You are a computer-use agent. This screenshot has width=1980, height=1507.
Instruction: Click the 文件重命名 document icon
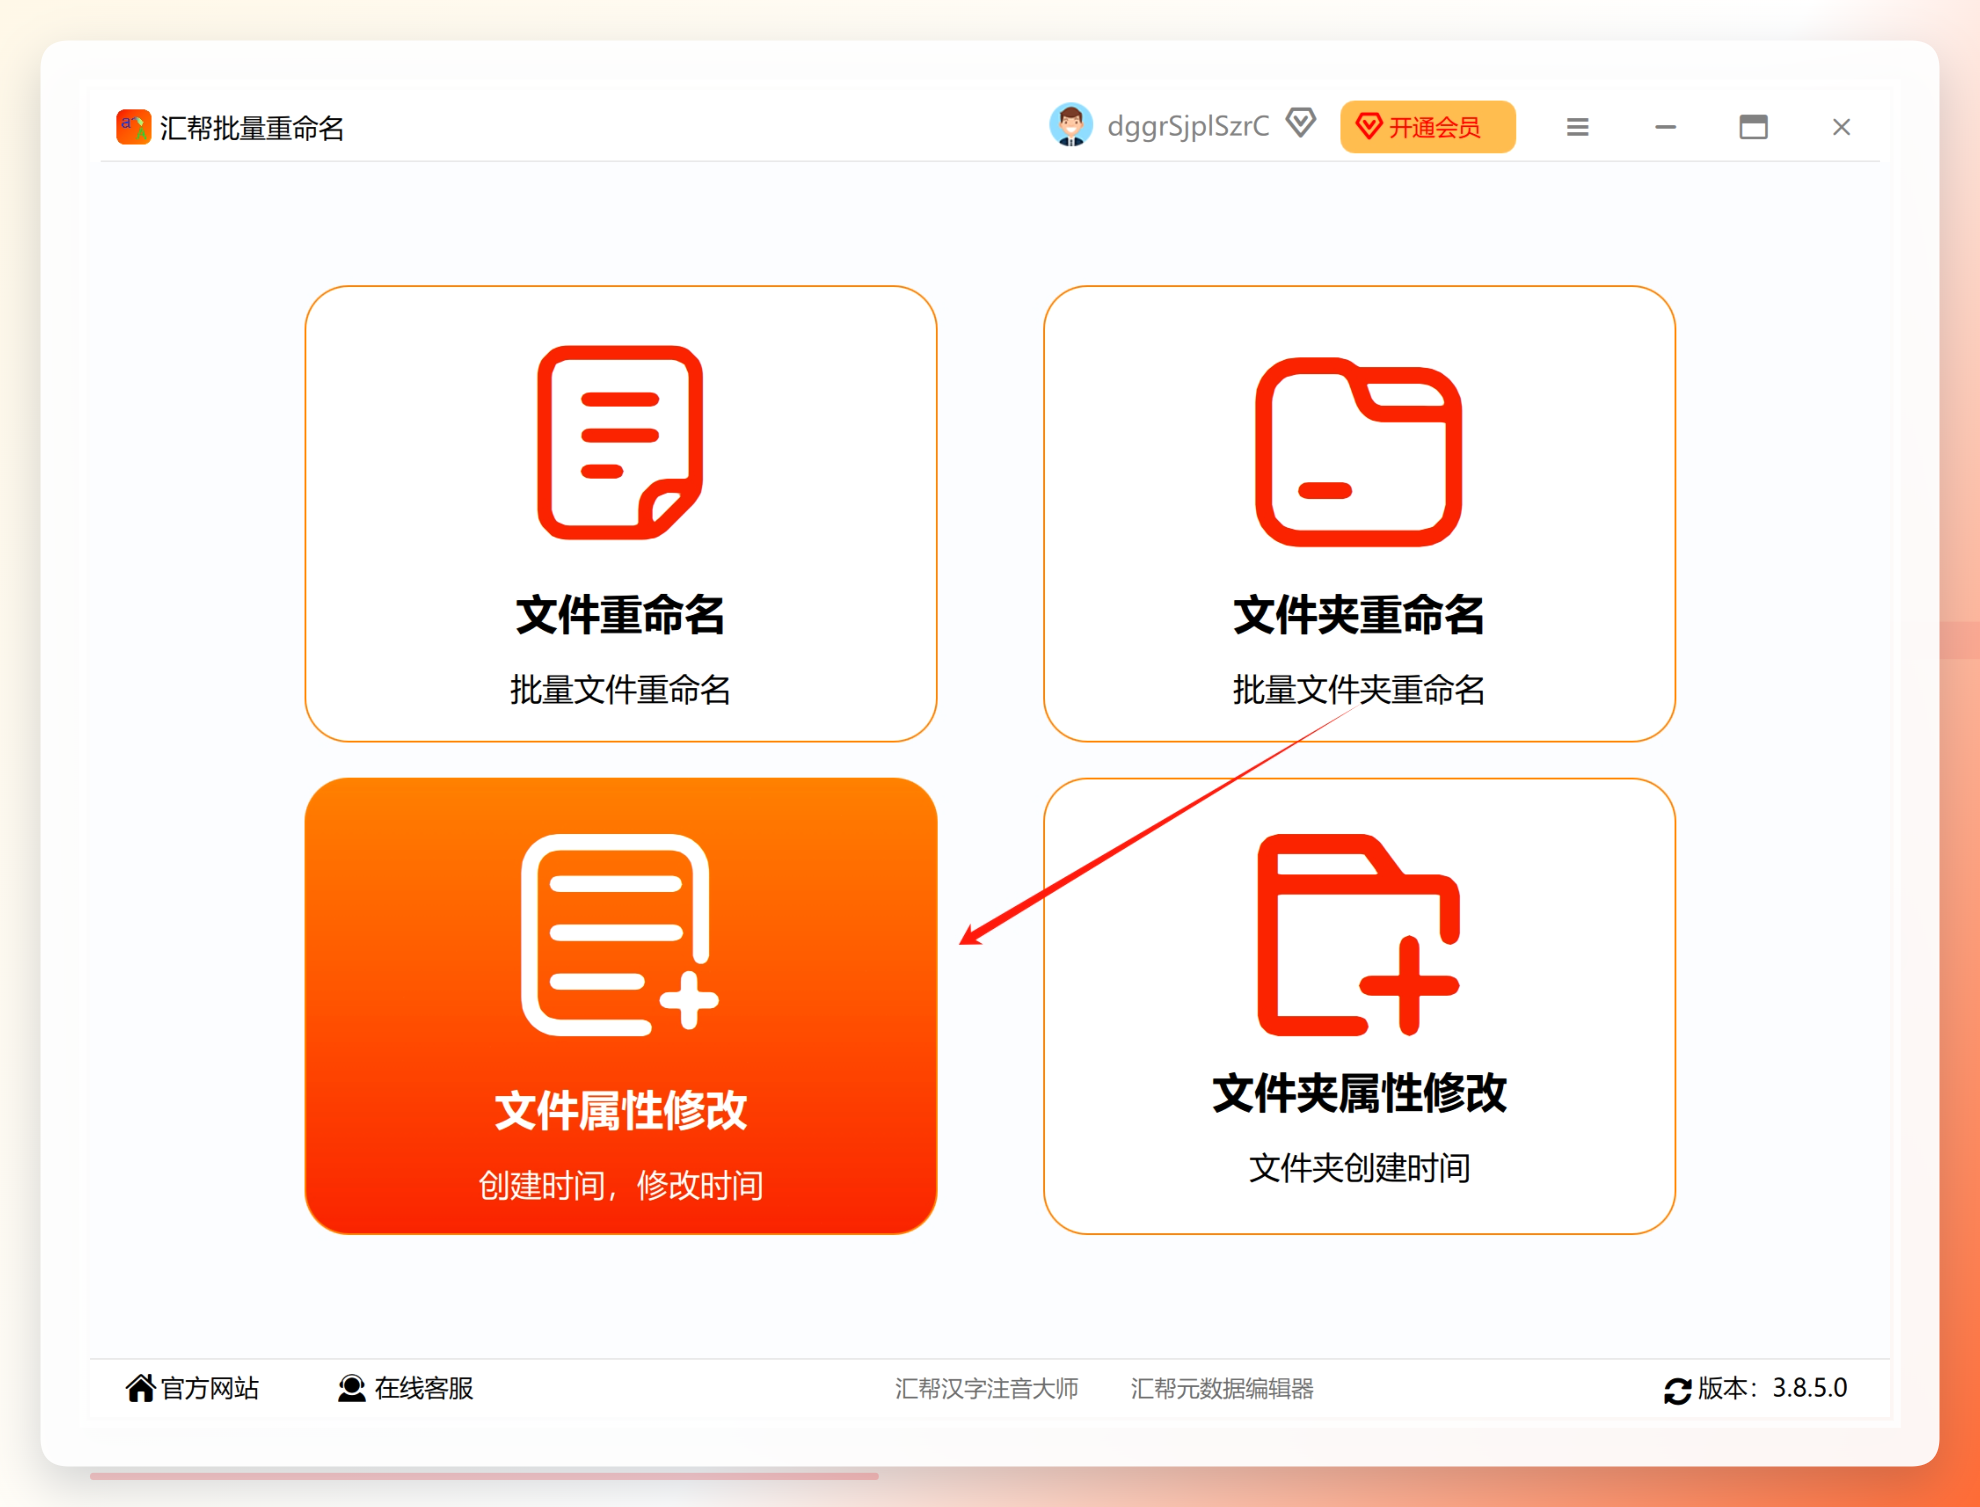pos(620,442)
